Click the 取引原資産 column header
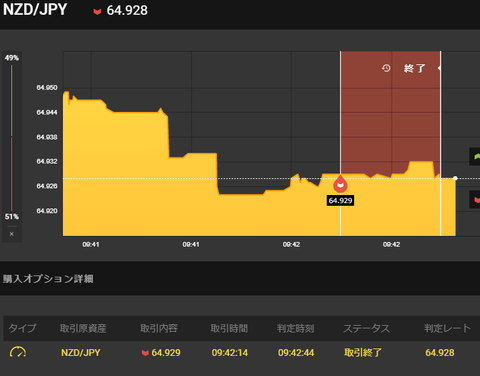 click(x=83, y=328)
